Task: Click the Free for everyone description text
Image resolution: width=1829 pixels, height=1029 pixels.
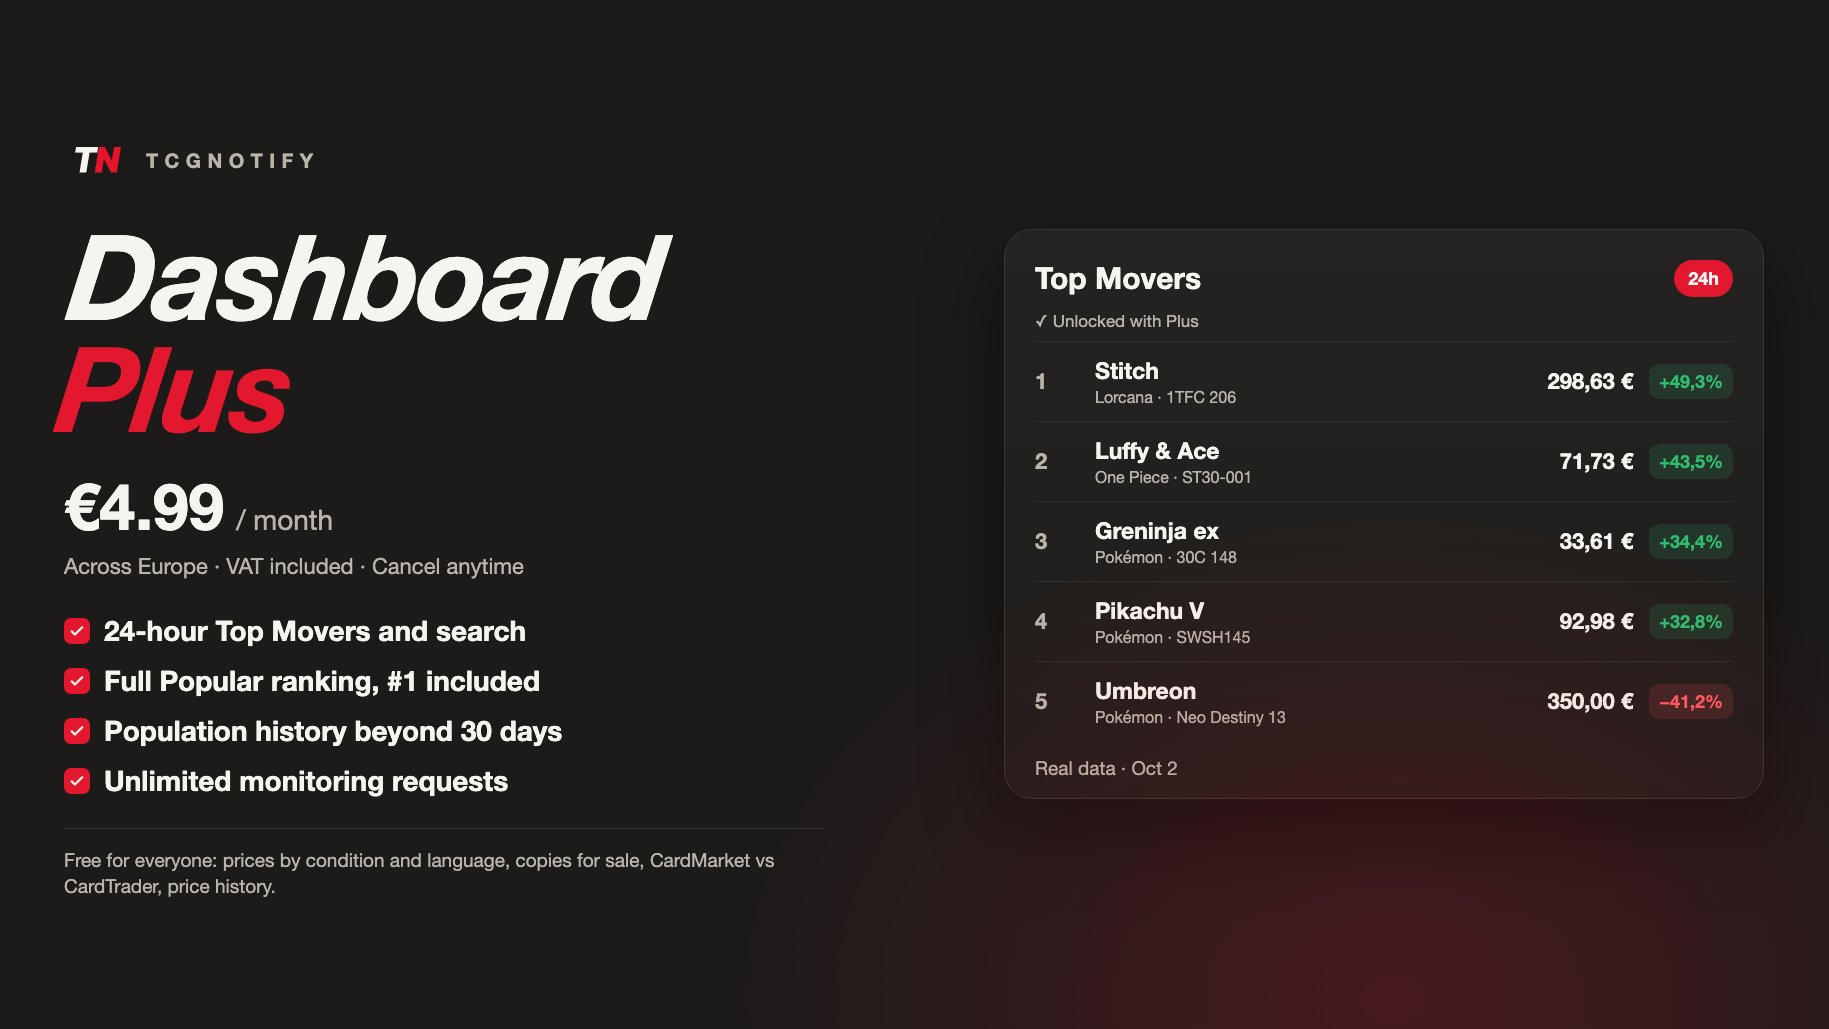Action: point(419,873)
